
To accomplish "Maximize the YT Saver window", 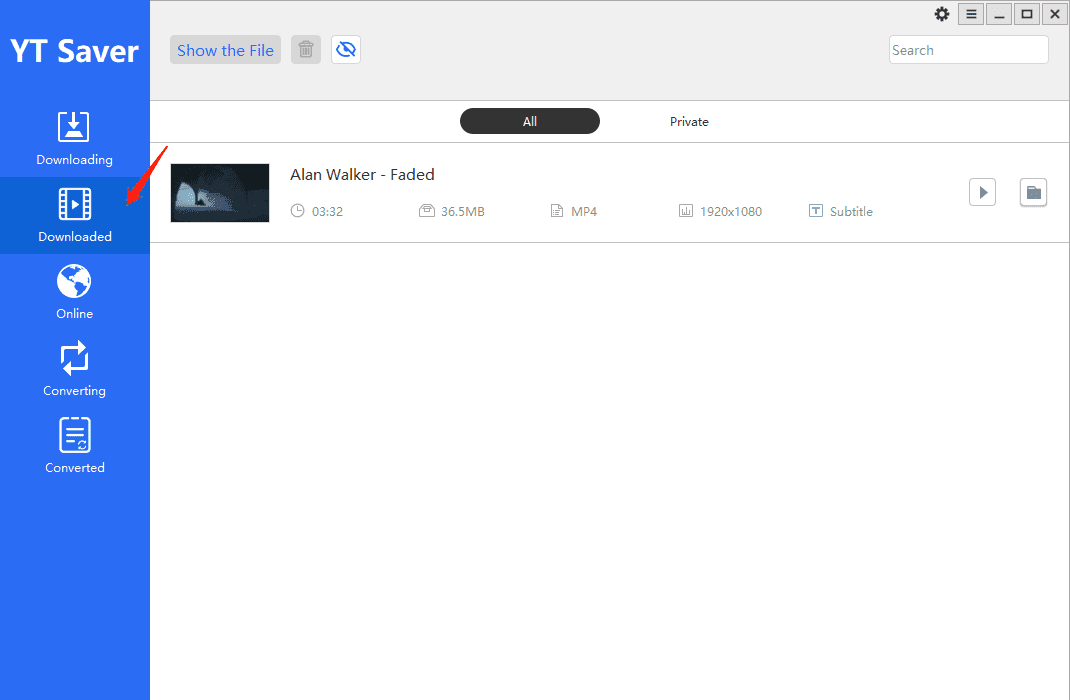I will pos(1027,14).
